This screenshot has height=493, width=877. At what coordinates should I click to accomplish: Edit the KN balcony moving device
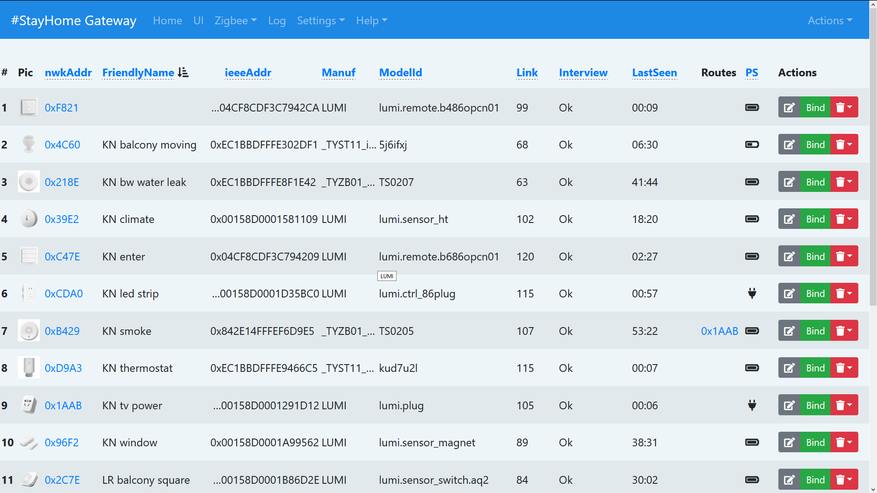[x=789, y=144]
